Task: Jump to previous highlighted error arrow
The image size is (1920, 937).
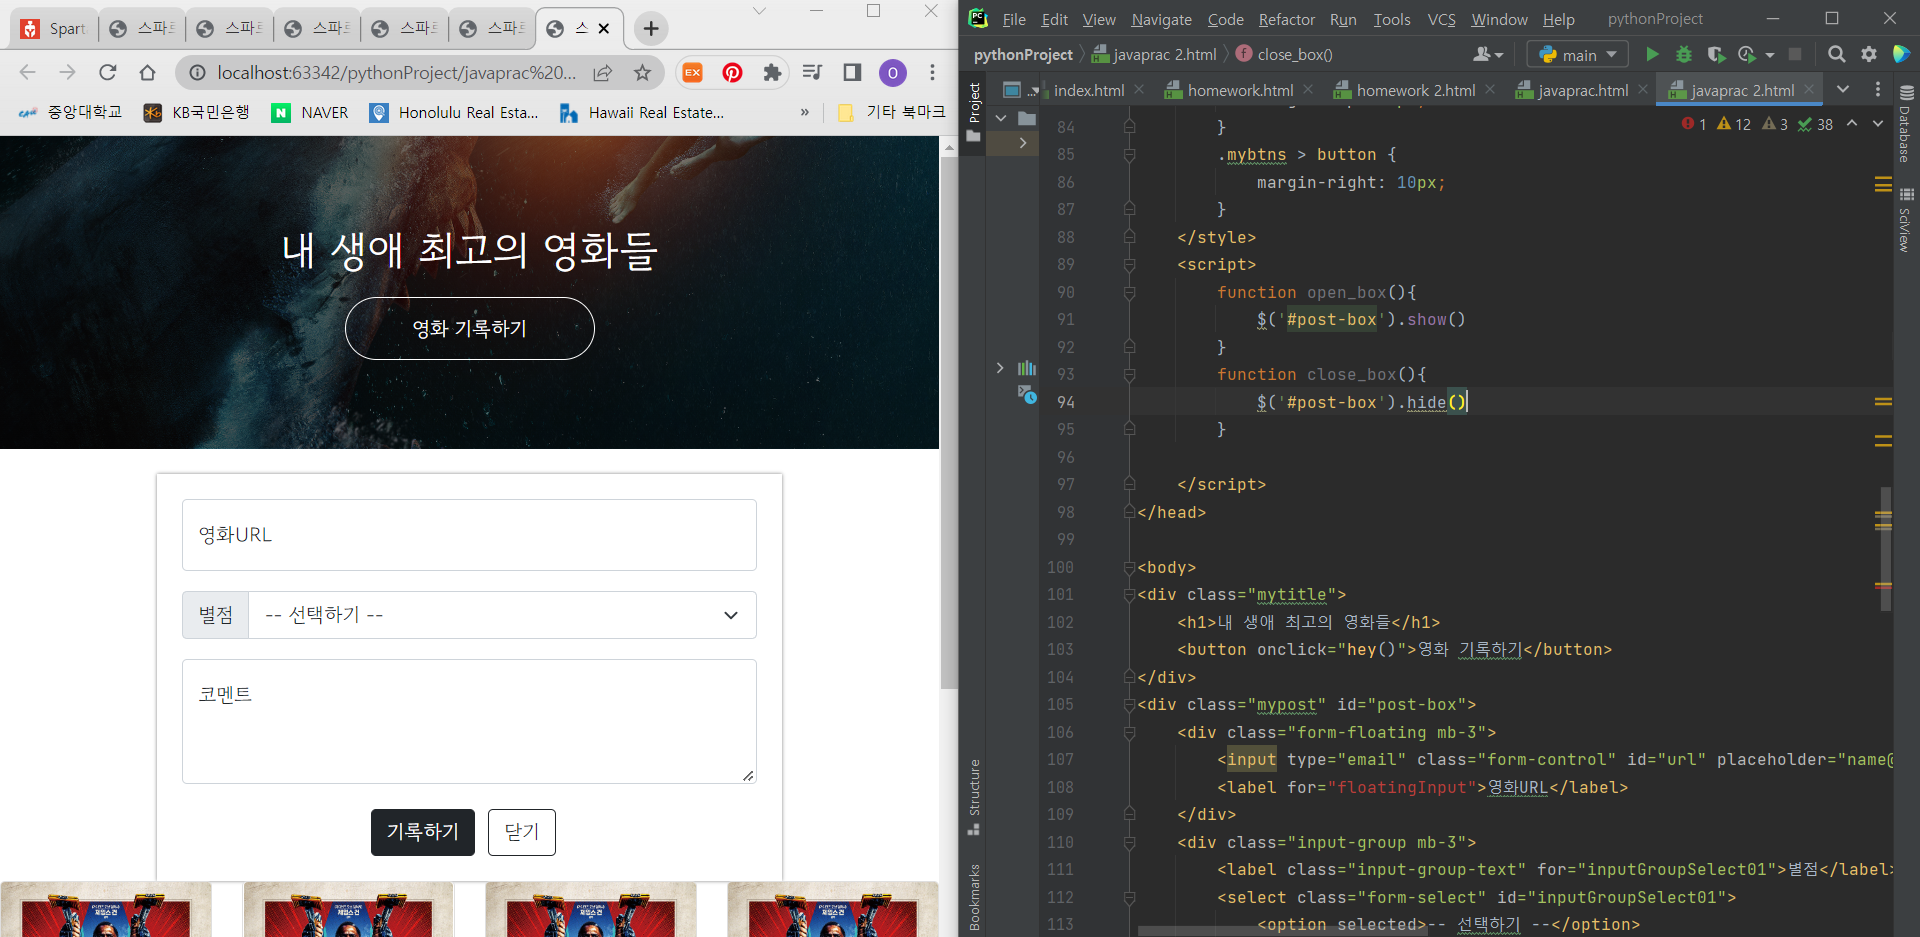Action: point(1852,123)
